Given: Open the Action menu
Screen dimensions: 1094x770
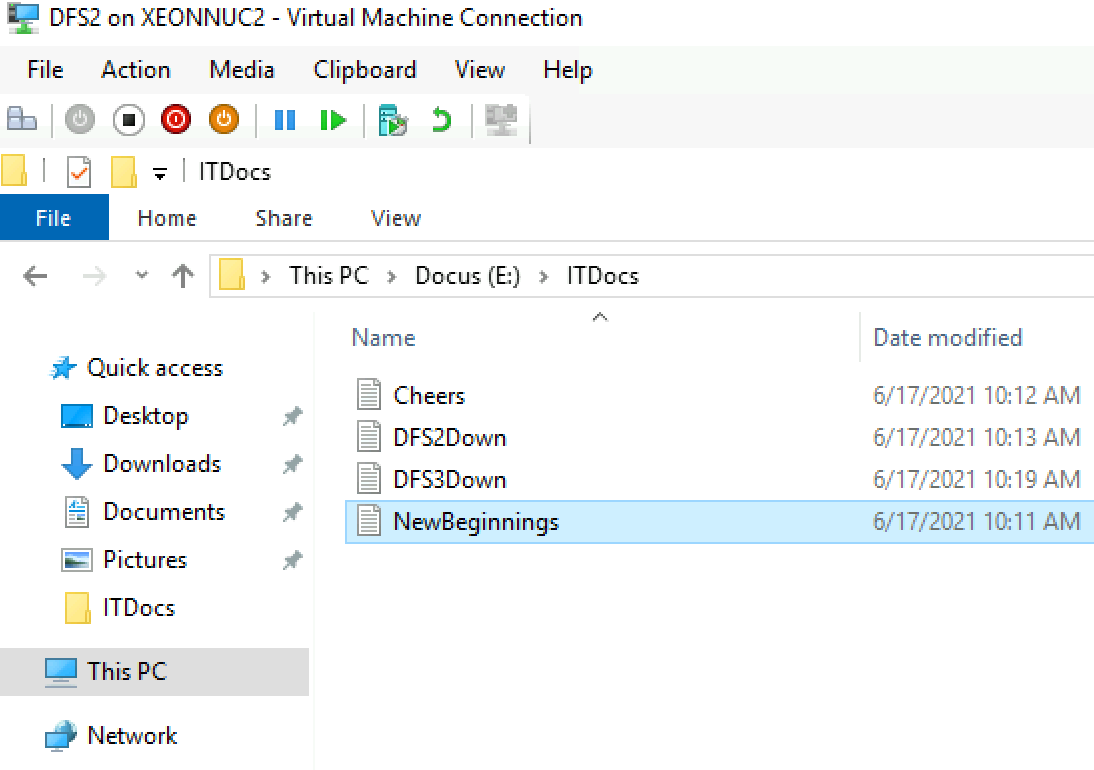Looking at the screenshot, I should [x=135, y=70].
